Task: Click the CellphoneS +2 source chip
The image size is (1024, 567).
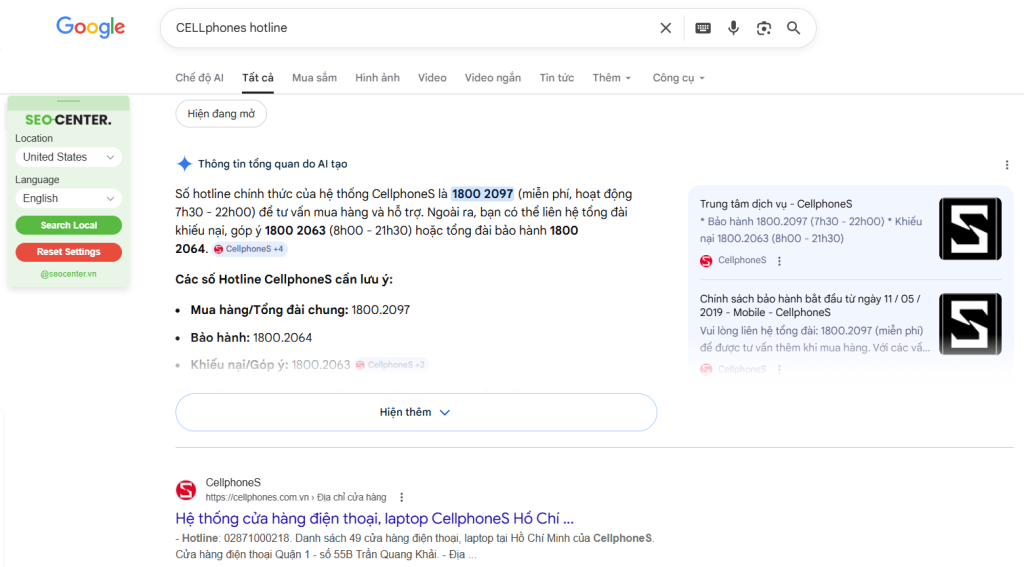Action: click(x=391, y=364)
